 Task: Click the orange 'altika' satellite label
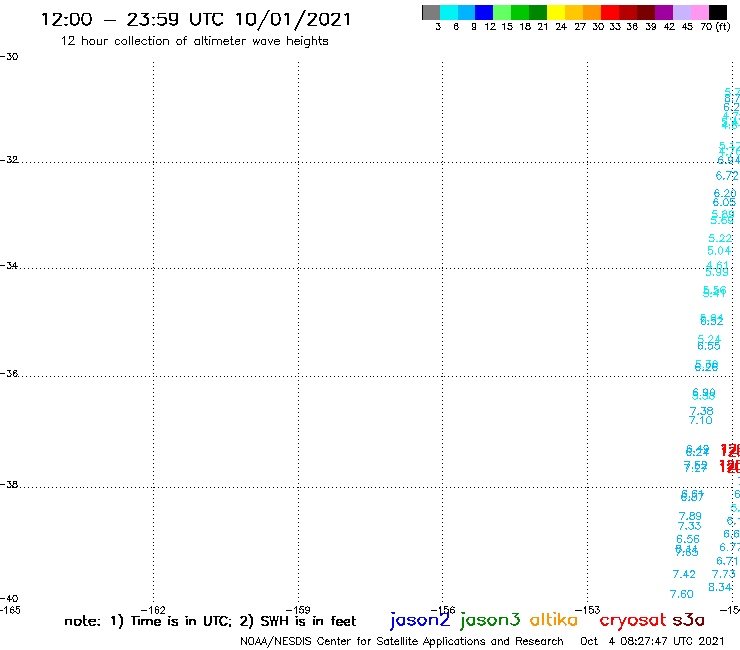[x=554, y=620]
